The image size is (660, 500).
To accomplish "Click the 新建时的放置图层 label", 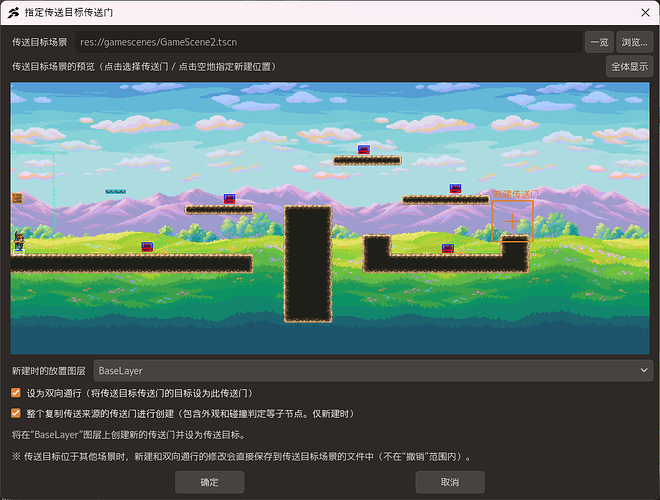I will pos(48,371).
